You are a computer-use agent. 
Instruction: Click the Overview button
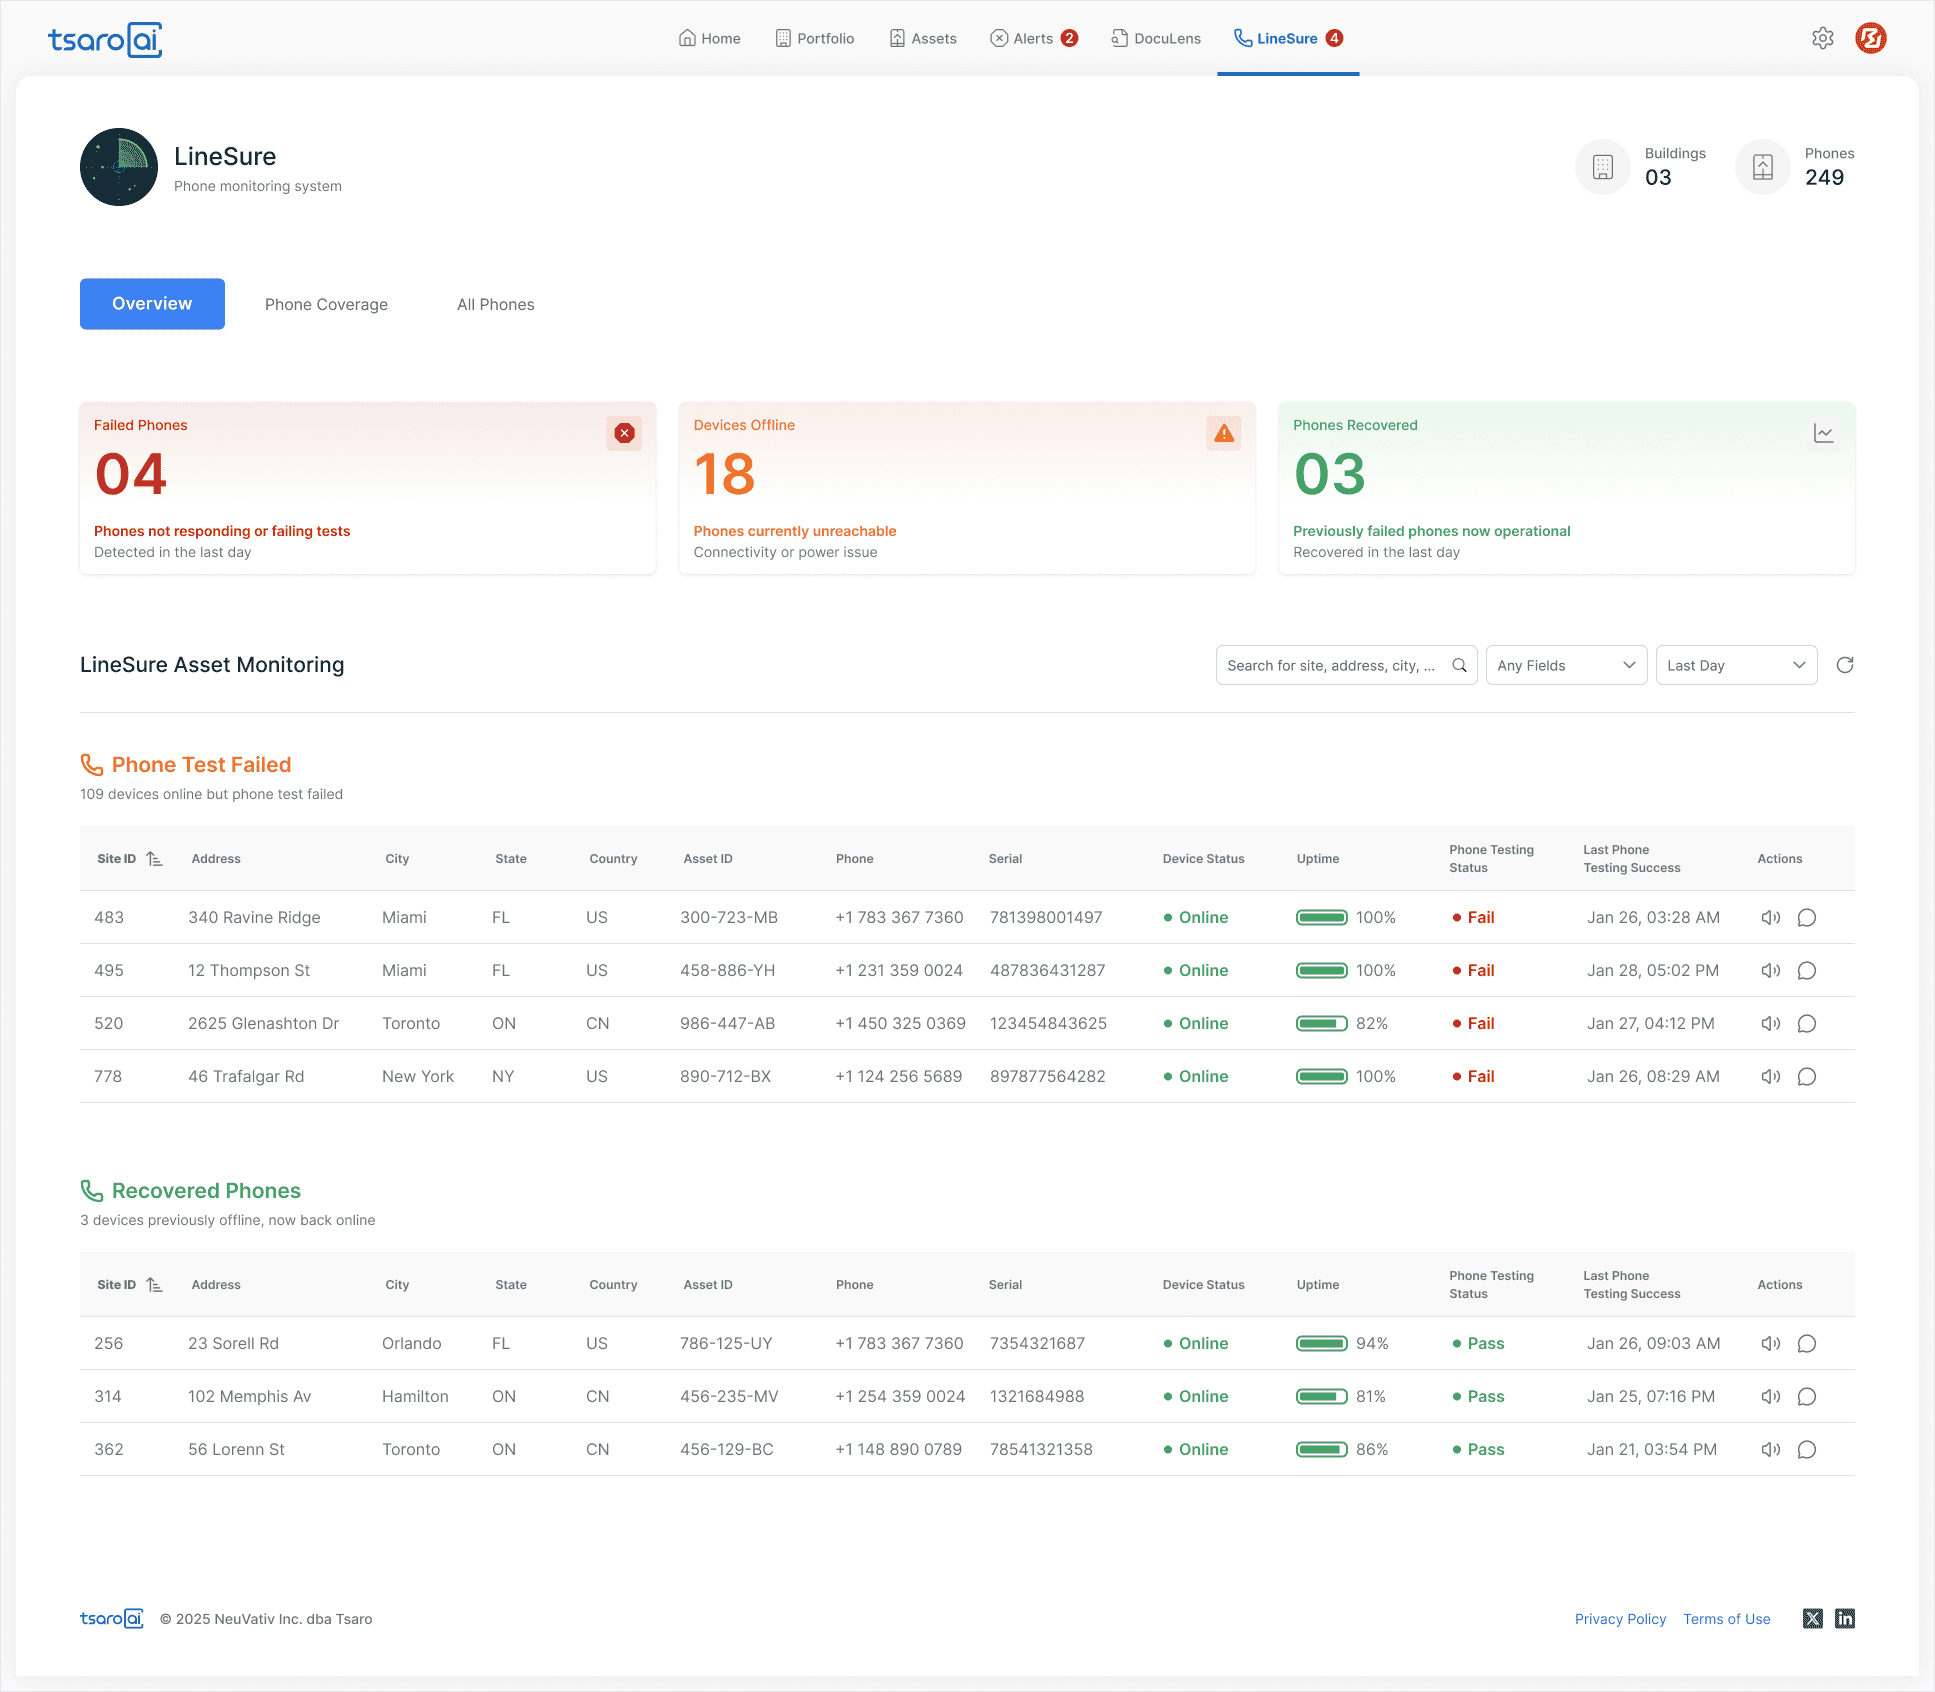pyautogui.click(x=152, y=303)
